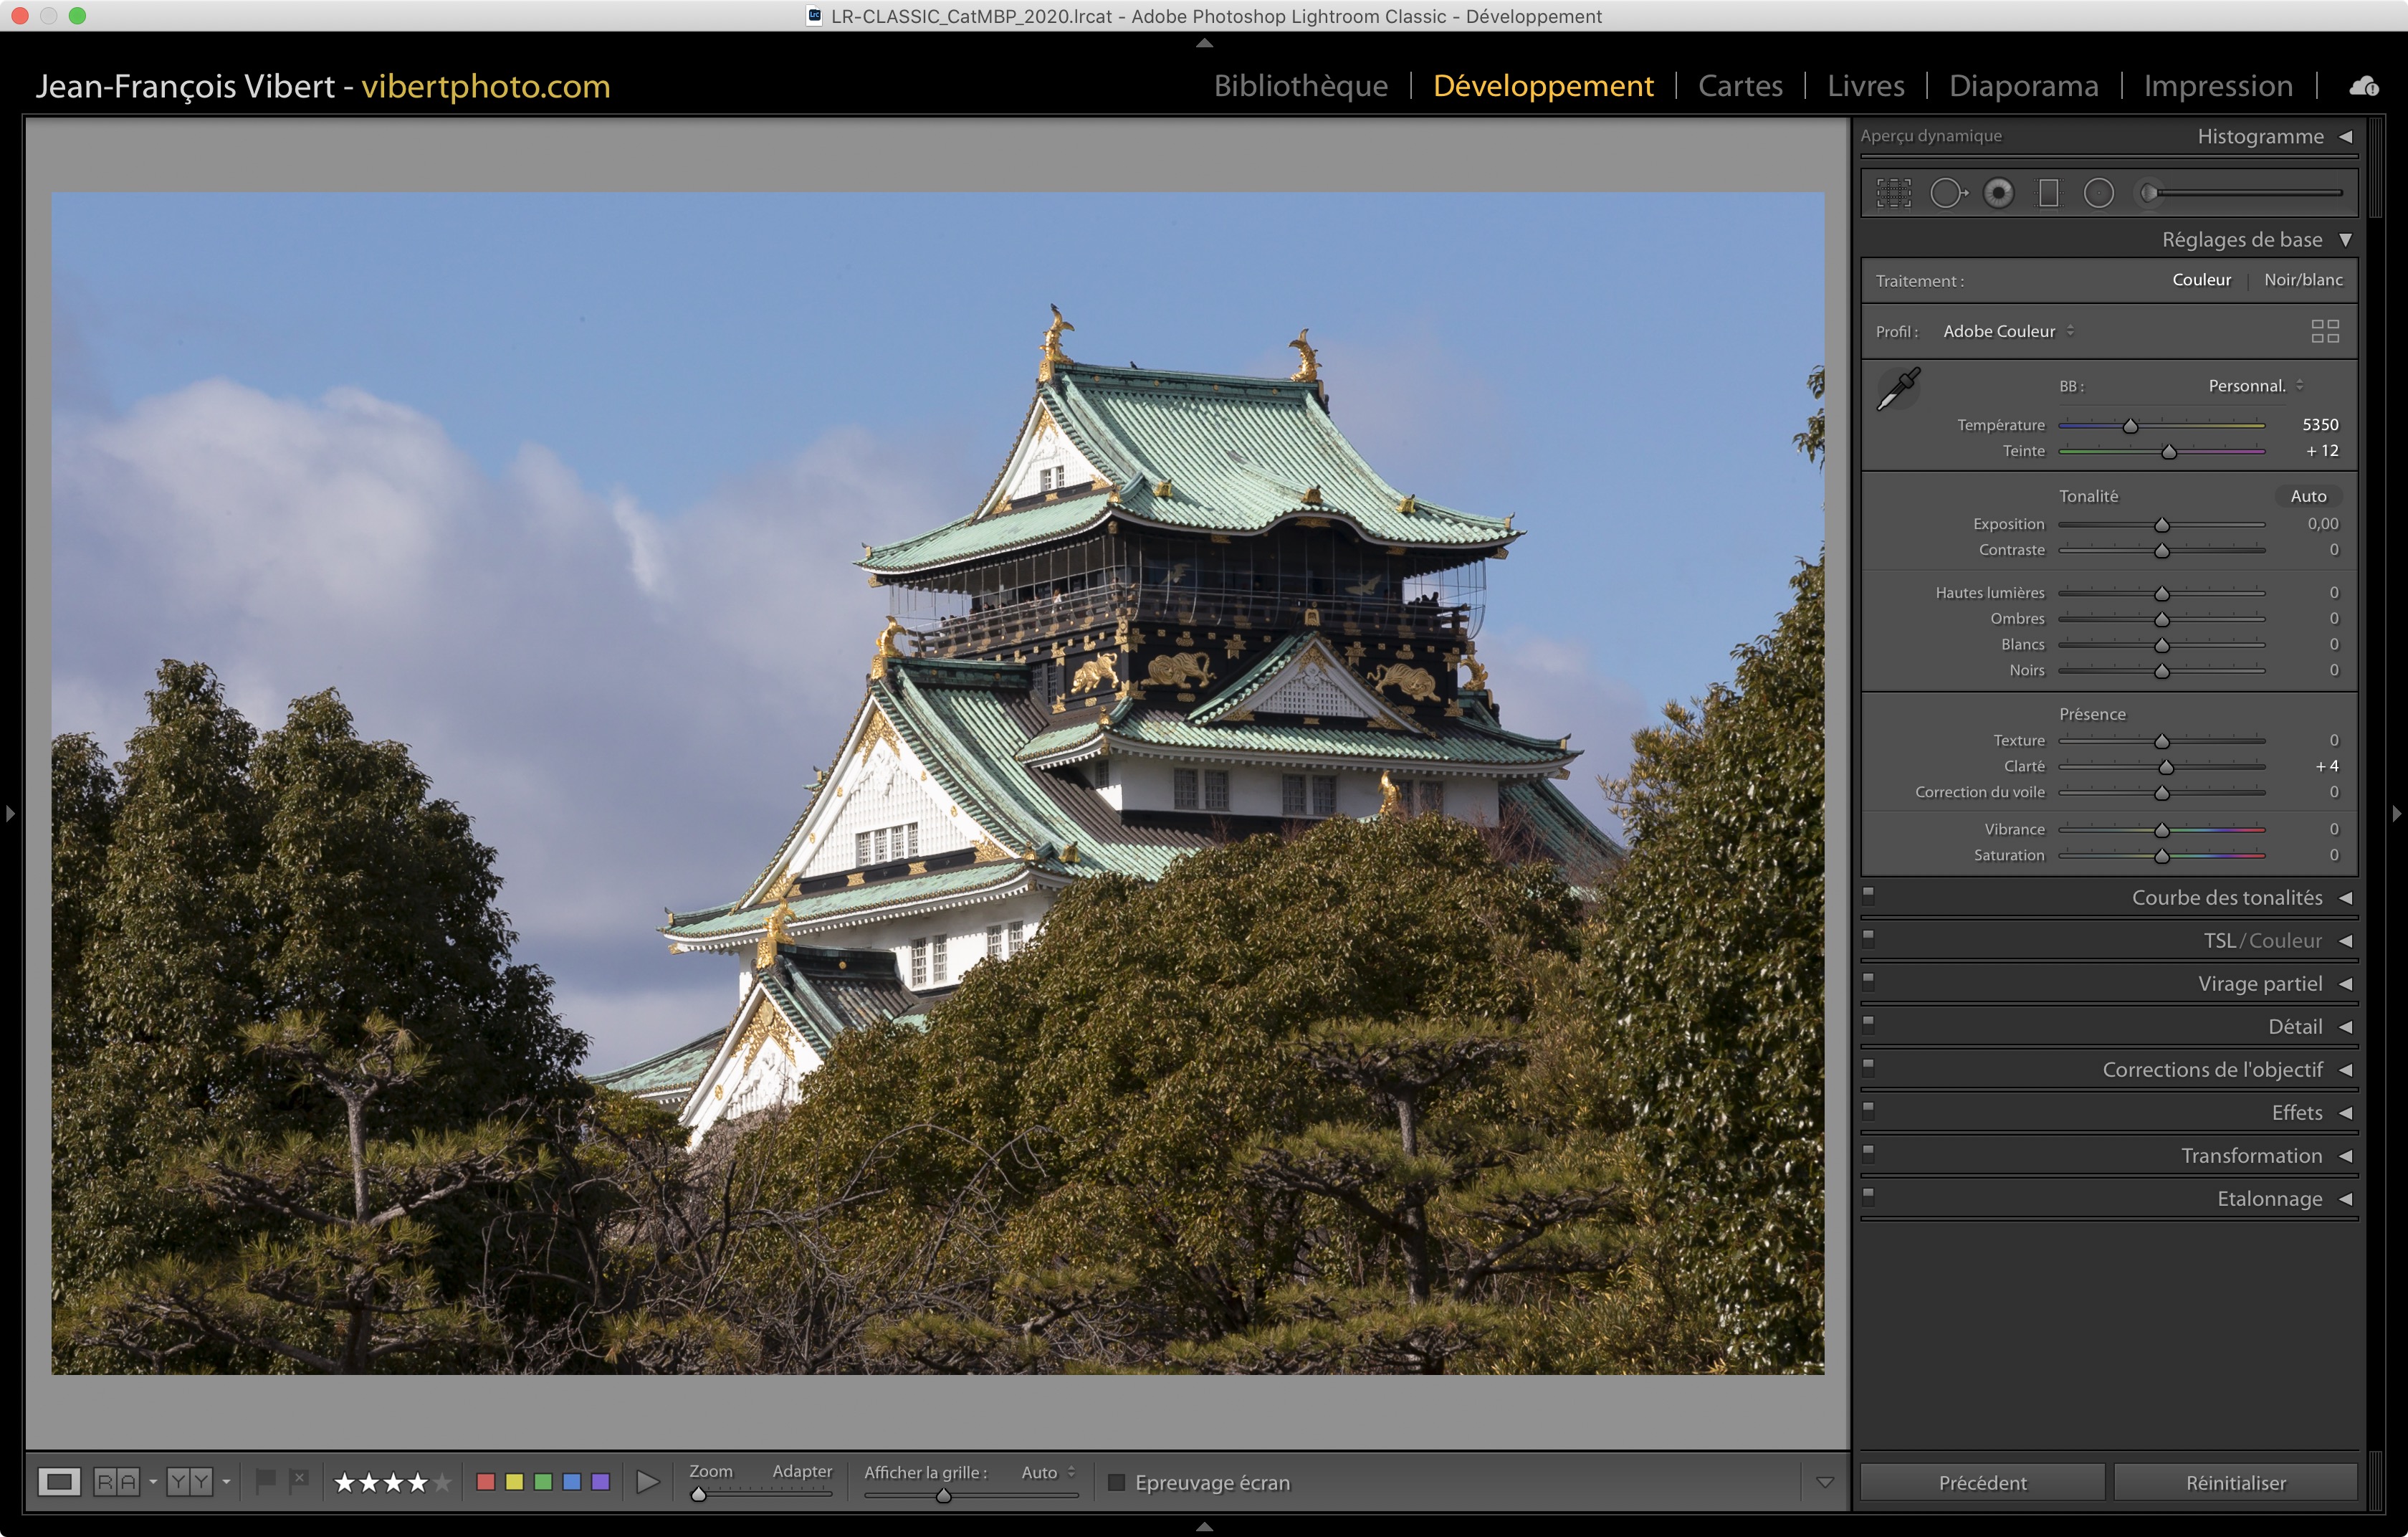Expand the TSL / Couleur panel
Screen dimensions: 2408x1537
[x=2262, y=941]
